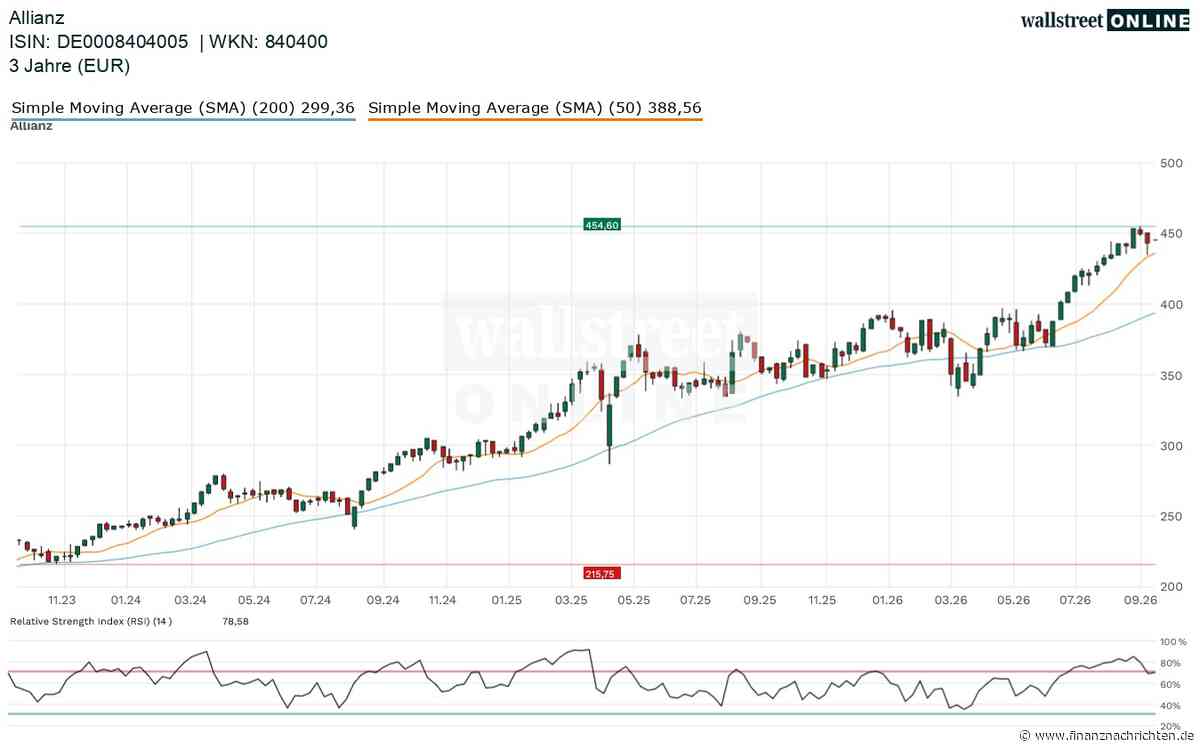This screenshot has height=750, width=1200.
Task: Click the 01.24 date axis label
Action: pyautogui.click(x=125, y=600)
